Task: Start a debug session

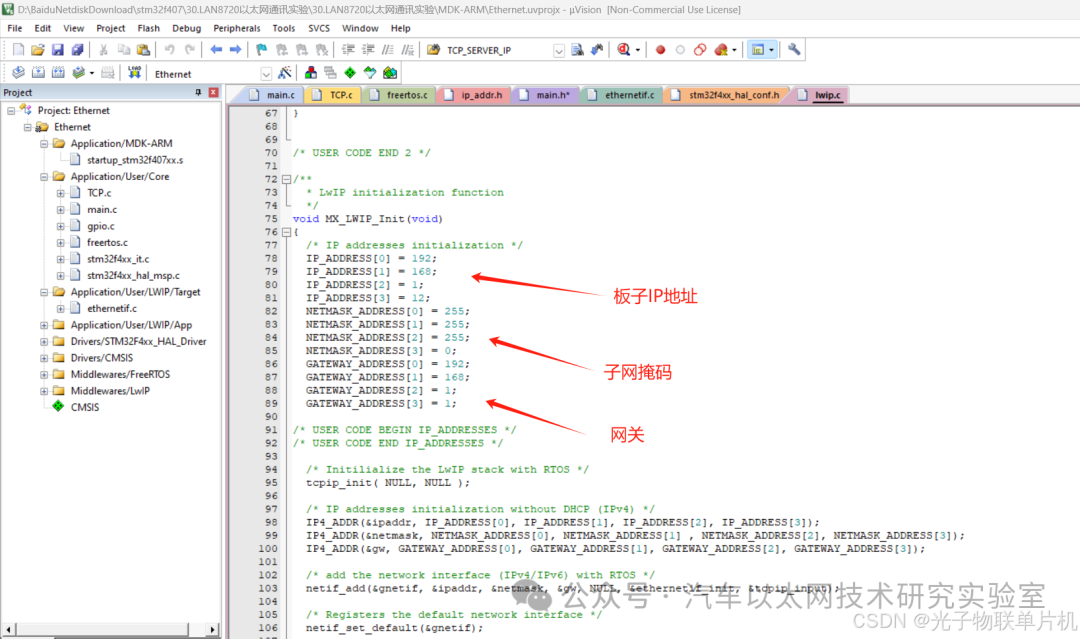Action: 623,49
